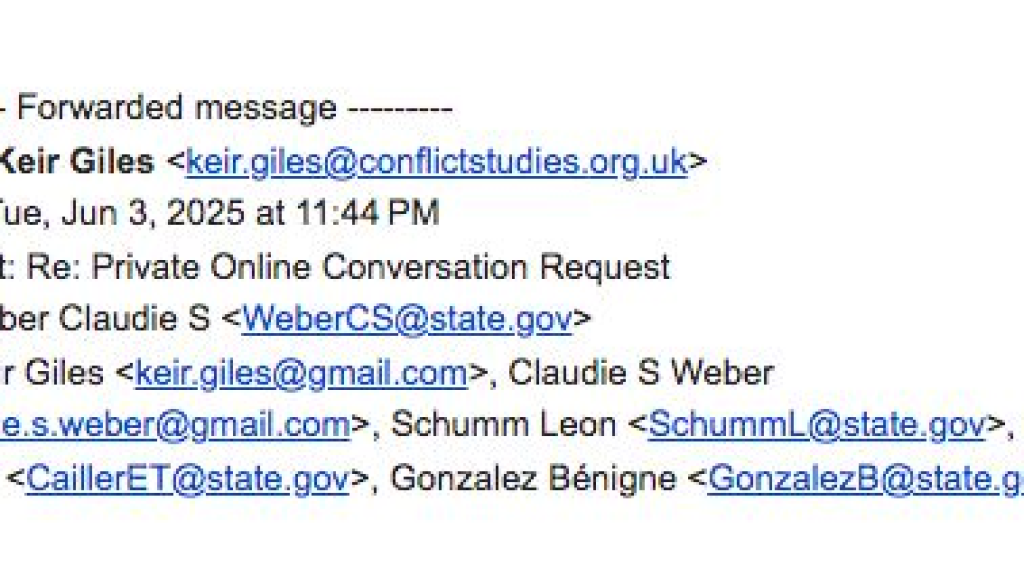Screen dimensions: 1024x585
Task: Click the dashes after Forwarded message
Action: click(399, 108)
